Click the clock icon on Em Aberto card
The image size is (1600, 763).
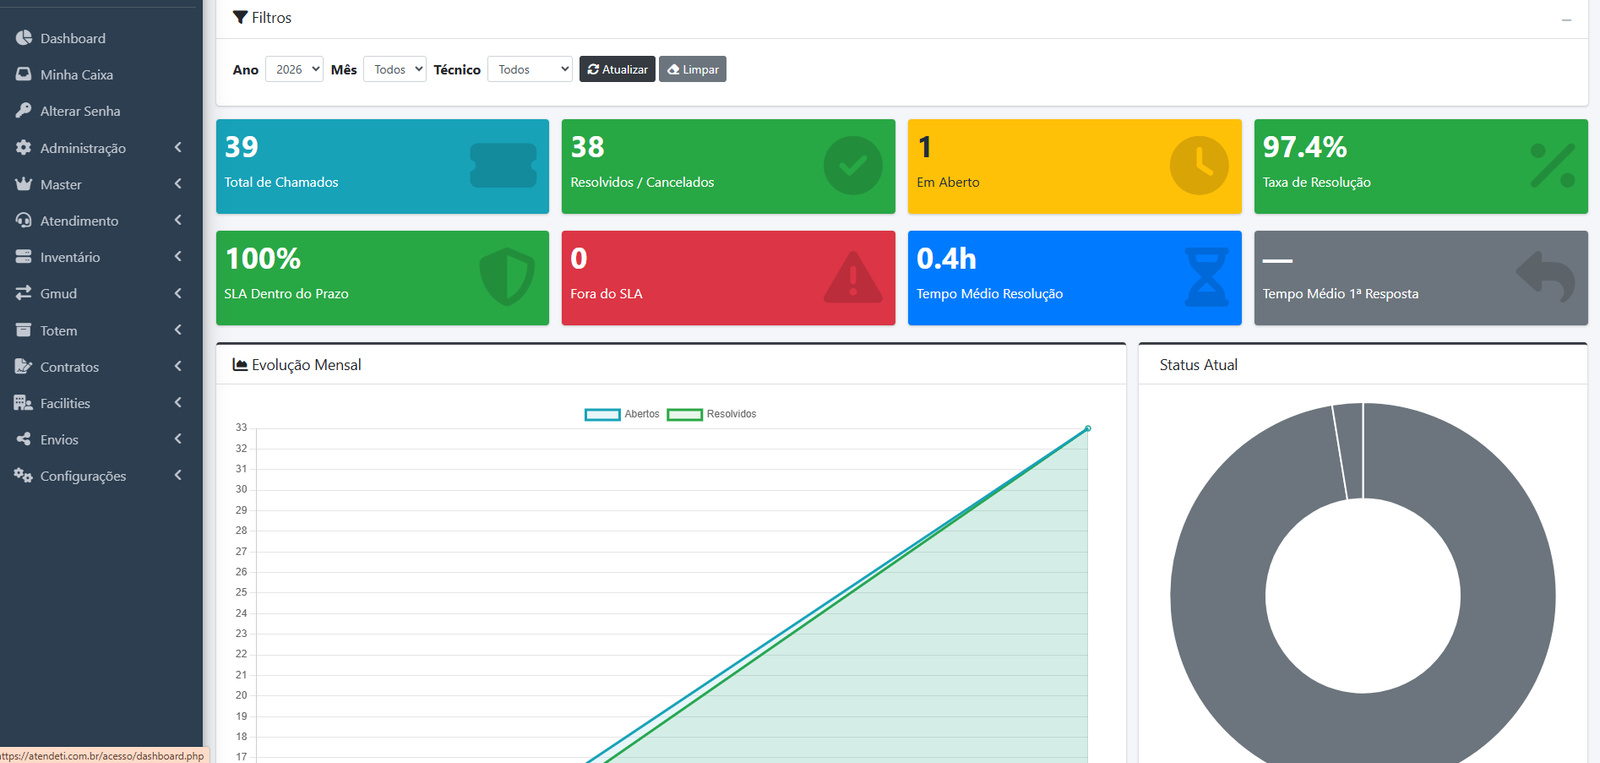point(1199,166)
